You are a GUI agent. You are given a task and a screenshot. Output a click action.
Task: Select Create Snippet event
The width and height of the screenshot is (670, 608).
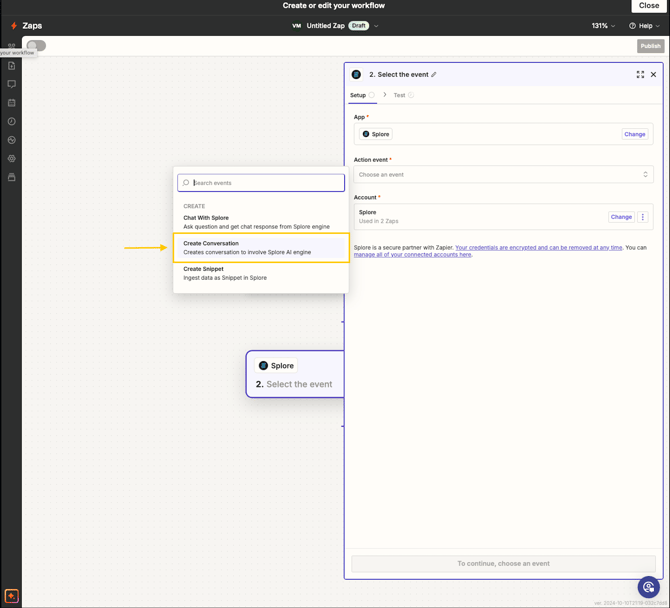click(261, 273)
